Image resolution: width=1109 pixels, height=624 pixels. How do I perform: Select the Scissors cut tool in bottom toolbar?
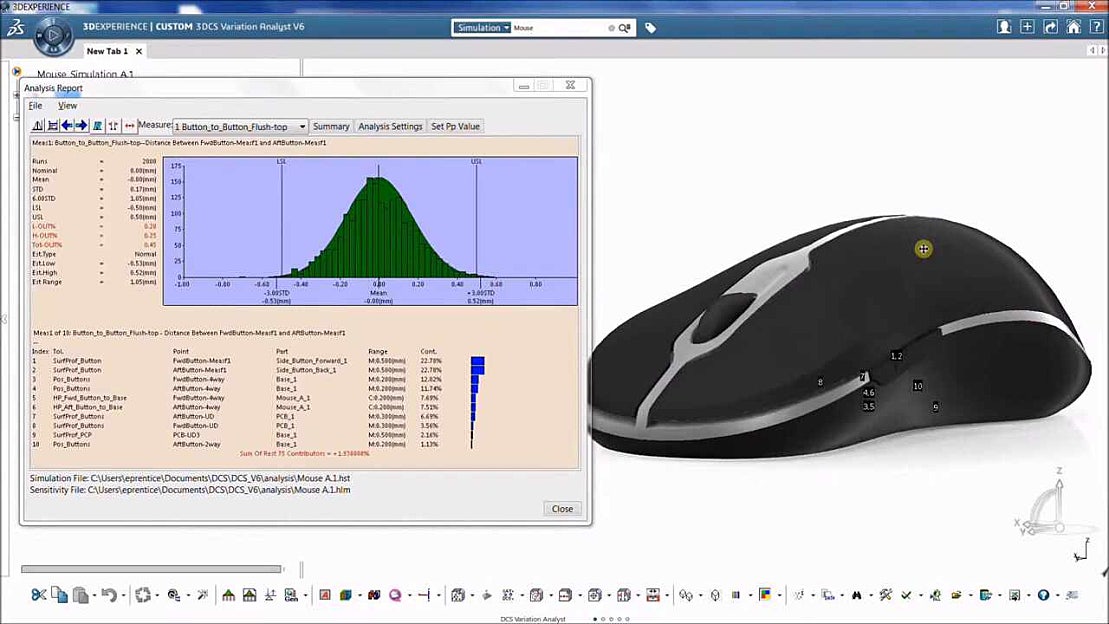click(40, 594)
